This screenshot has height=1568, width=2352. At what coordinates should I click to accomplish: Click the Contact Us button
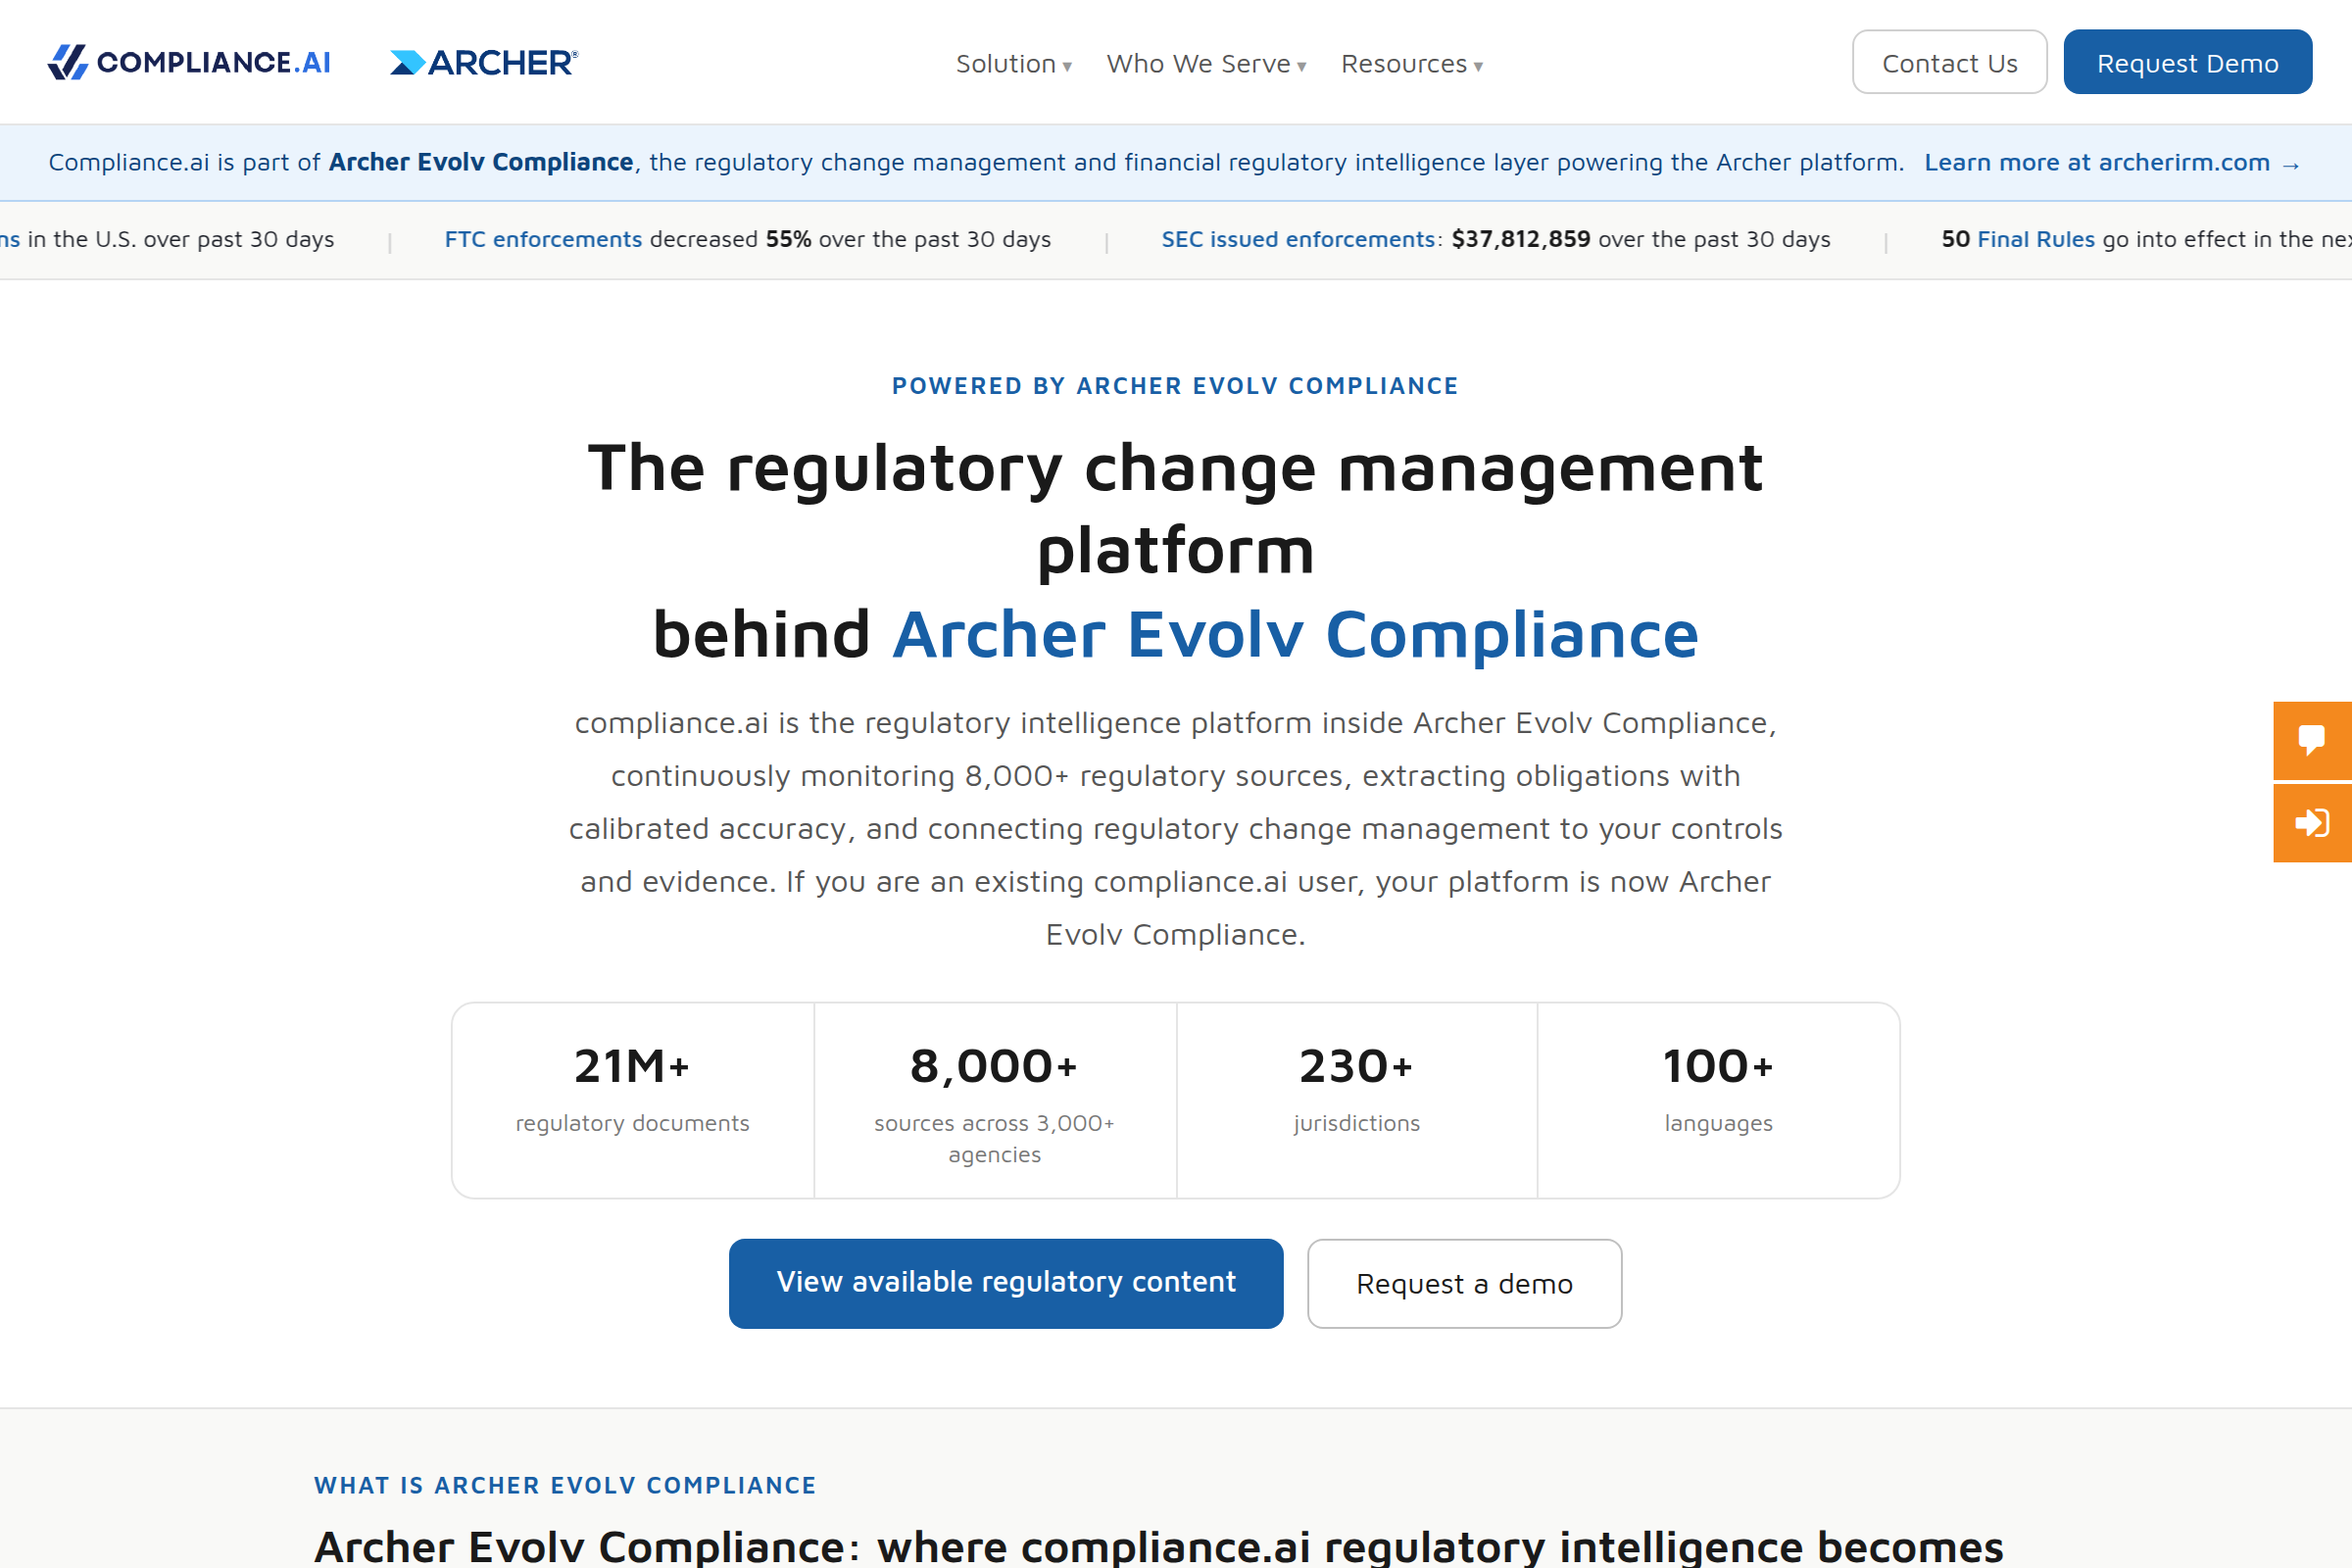click(1949, 62)
